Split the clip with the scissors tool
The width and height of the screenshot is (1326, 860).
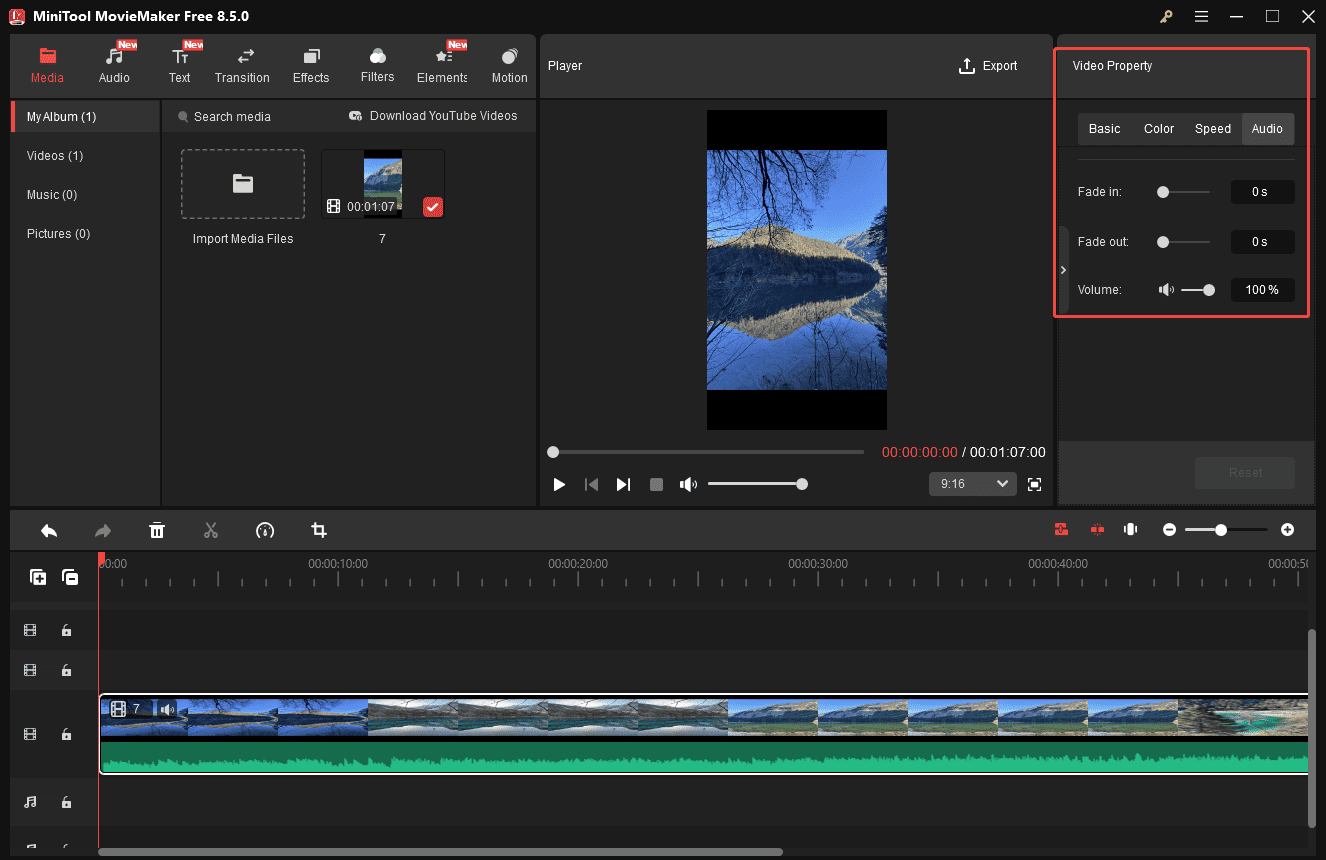coord(211,530)
